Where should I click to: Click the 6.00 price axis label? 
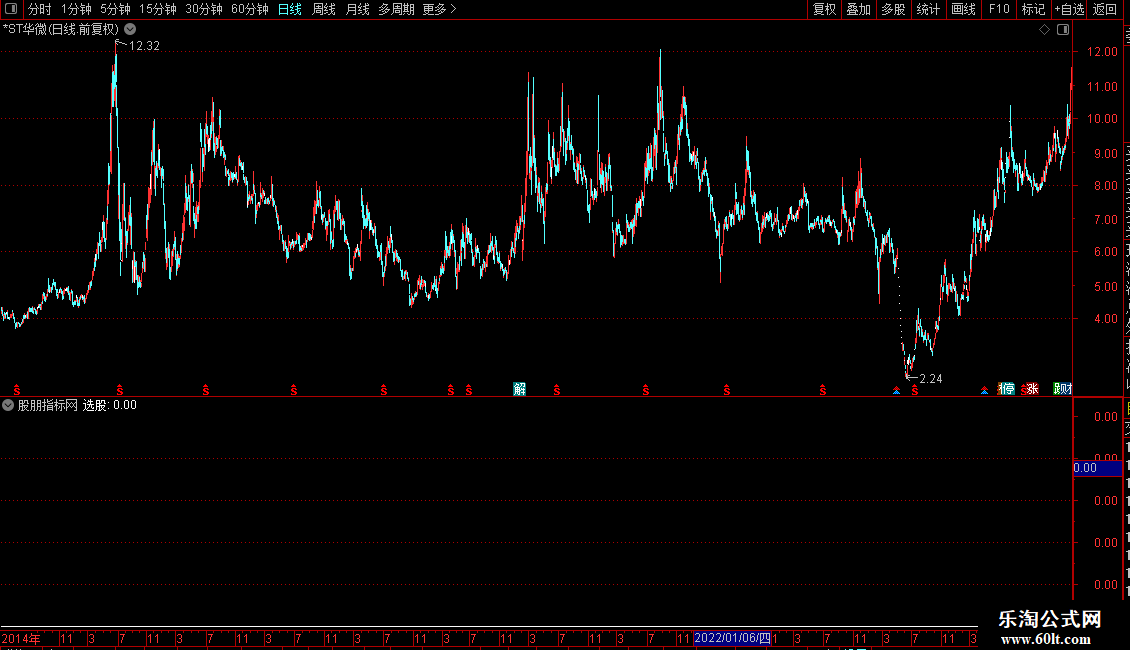point(1105,251)
